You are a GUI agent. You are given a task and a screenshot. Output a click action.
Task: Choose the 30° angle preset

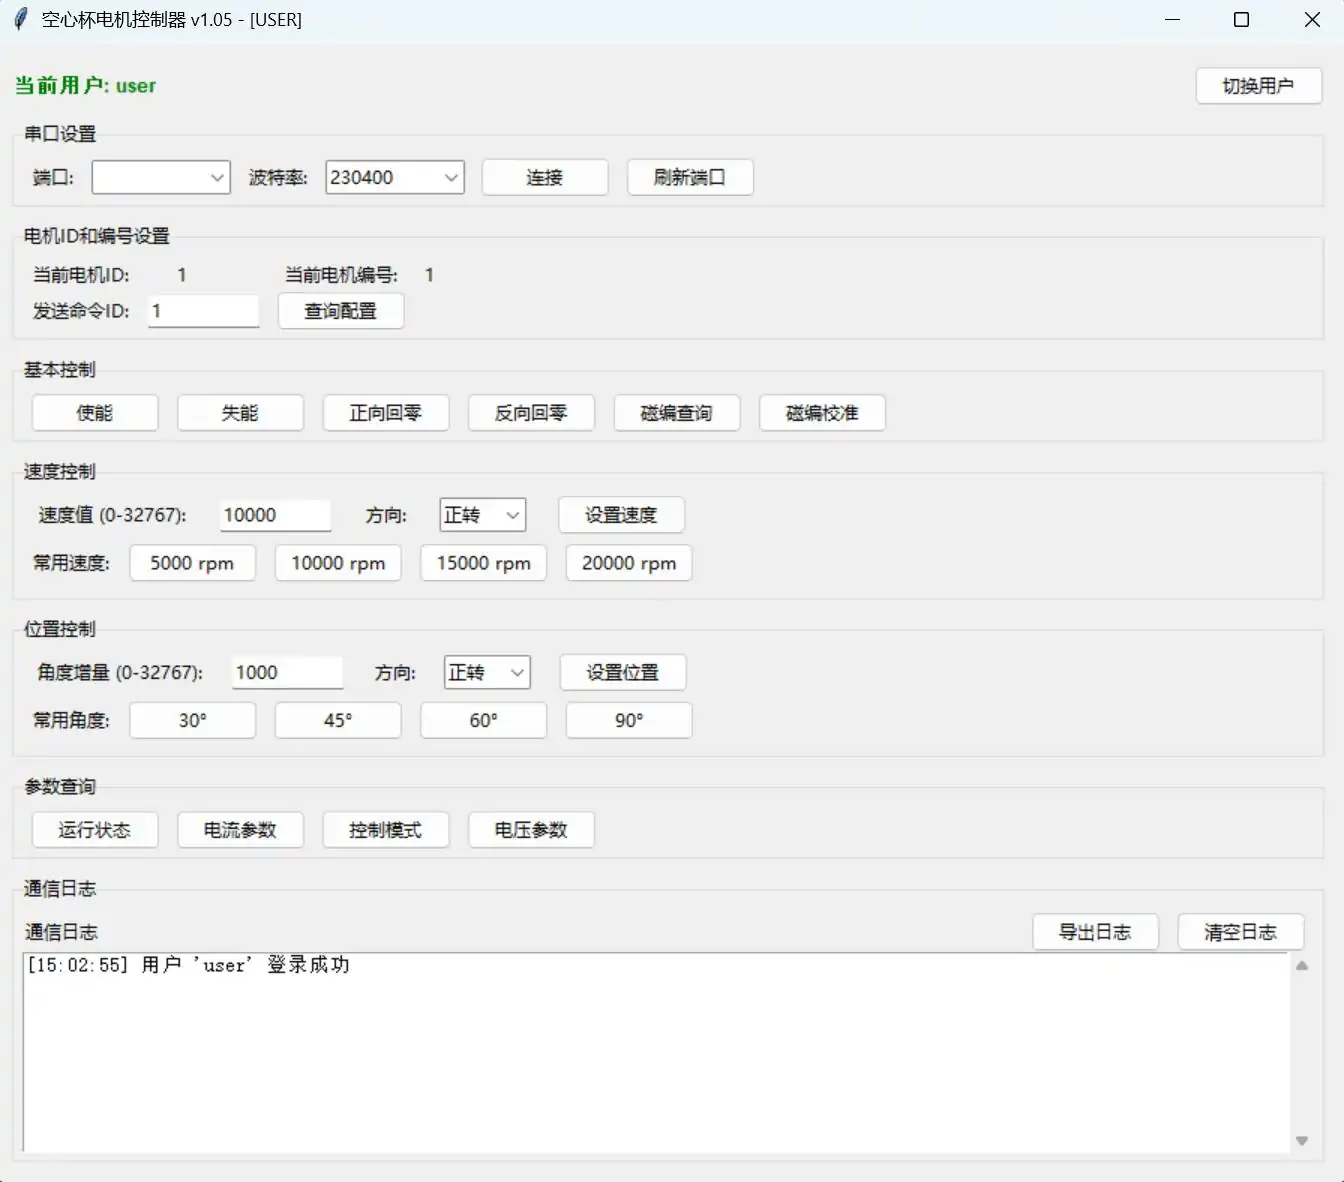point(193,720)
